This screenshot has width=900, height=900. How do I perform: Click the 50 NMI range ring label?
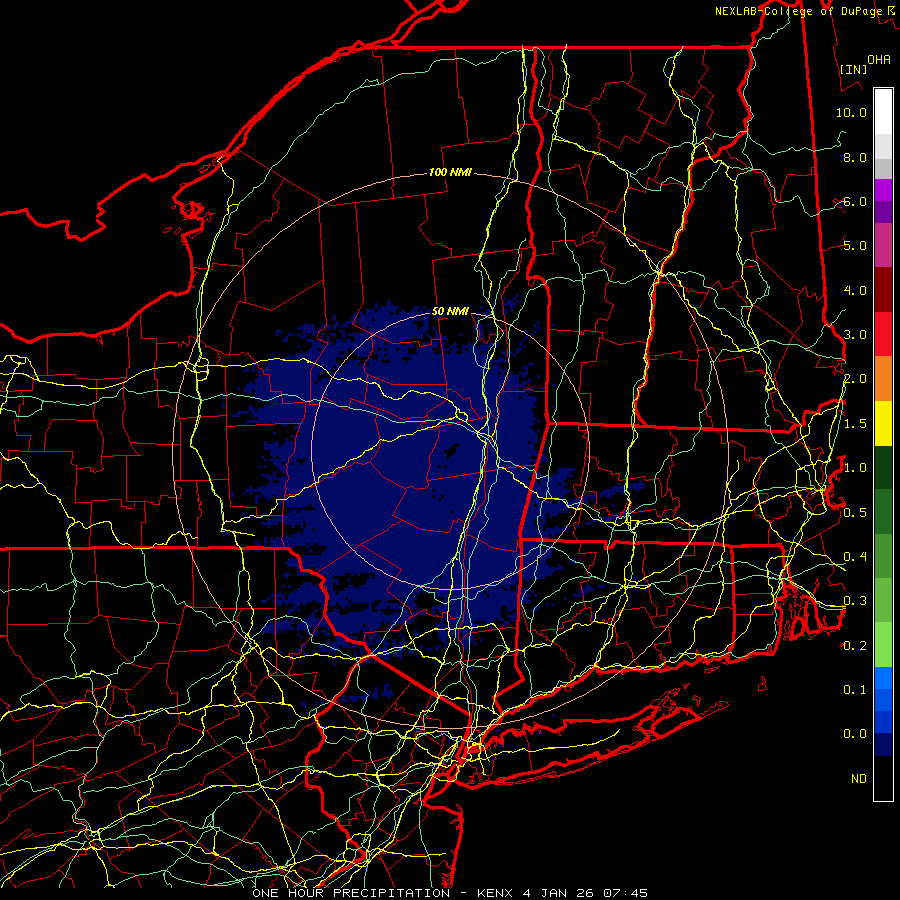(449, 311)
